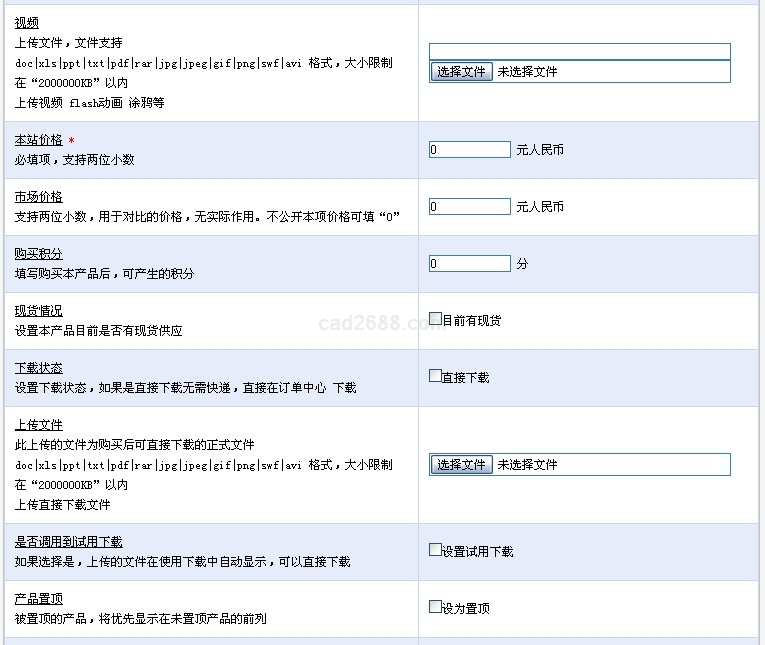
Task: Click the empty text field in the 视频 row
Action: 579,52
